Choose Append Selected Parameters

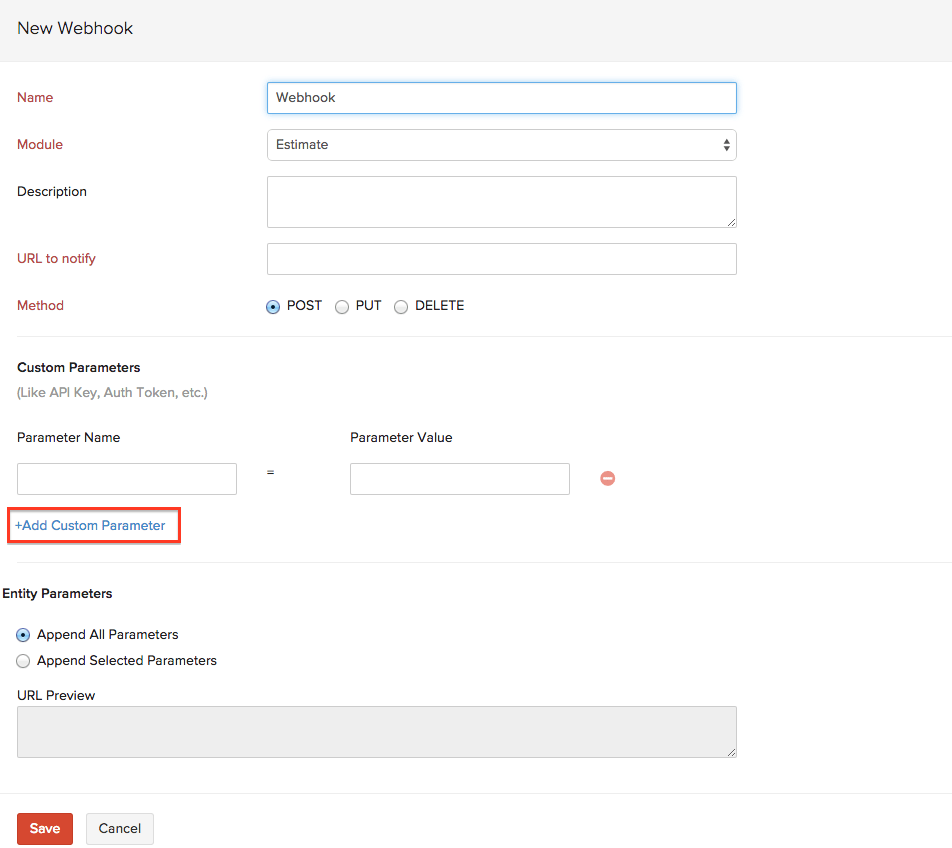22,660
